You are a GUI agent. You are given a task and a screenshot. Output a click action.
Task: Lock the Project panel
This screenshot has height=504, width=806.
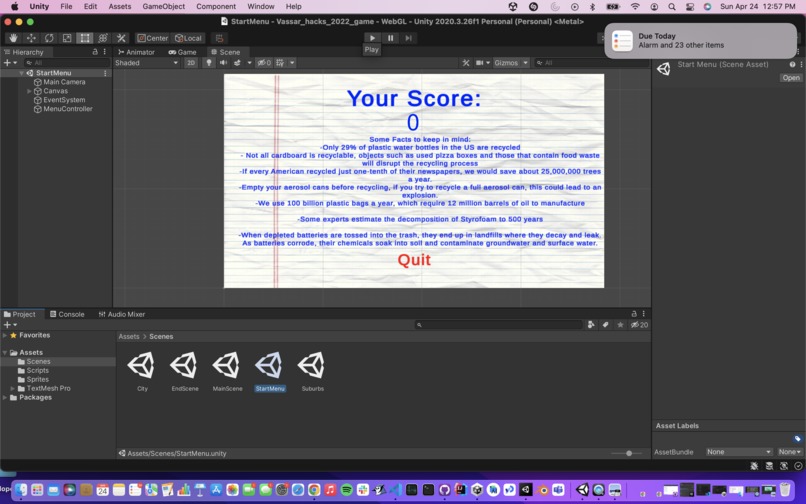(x=634, y=314)
